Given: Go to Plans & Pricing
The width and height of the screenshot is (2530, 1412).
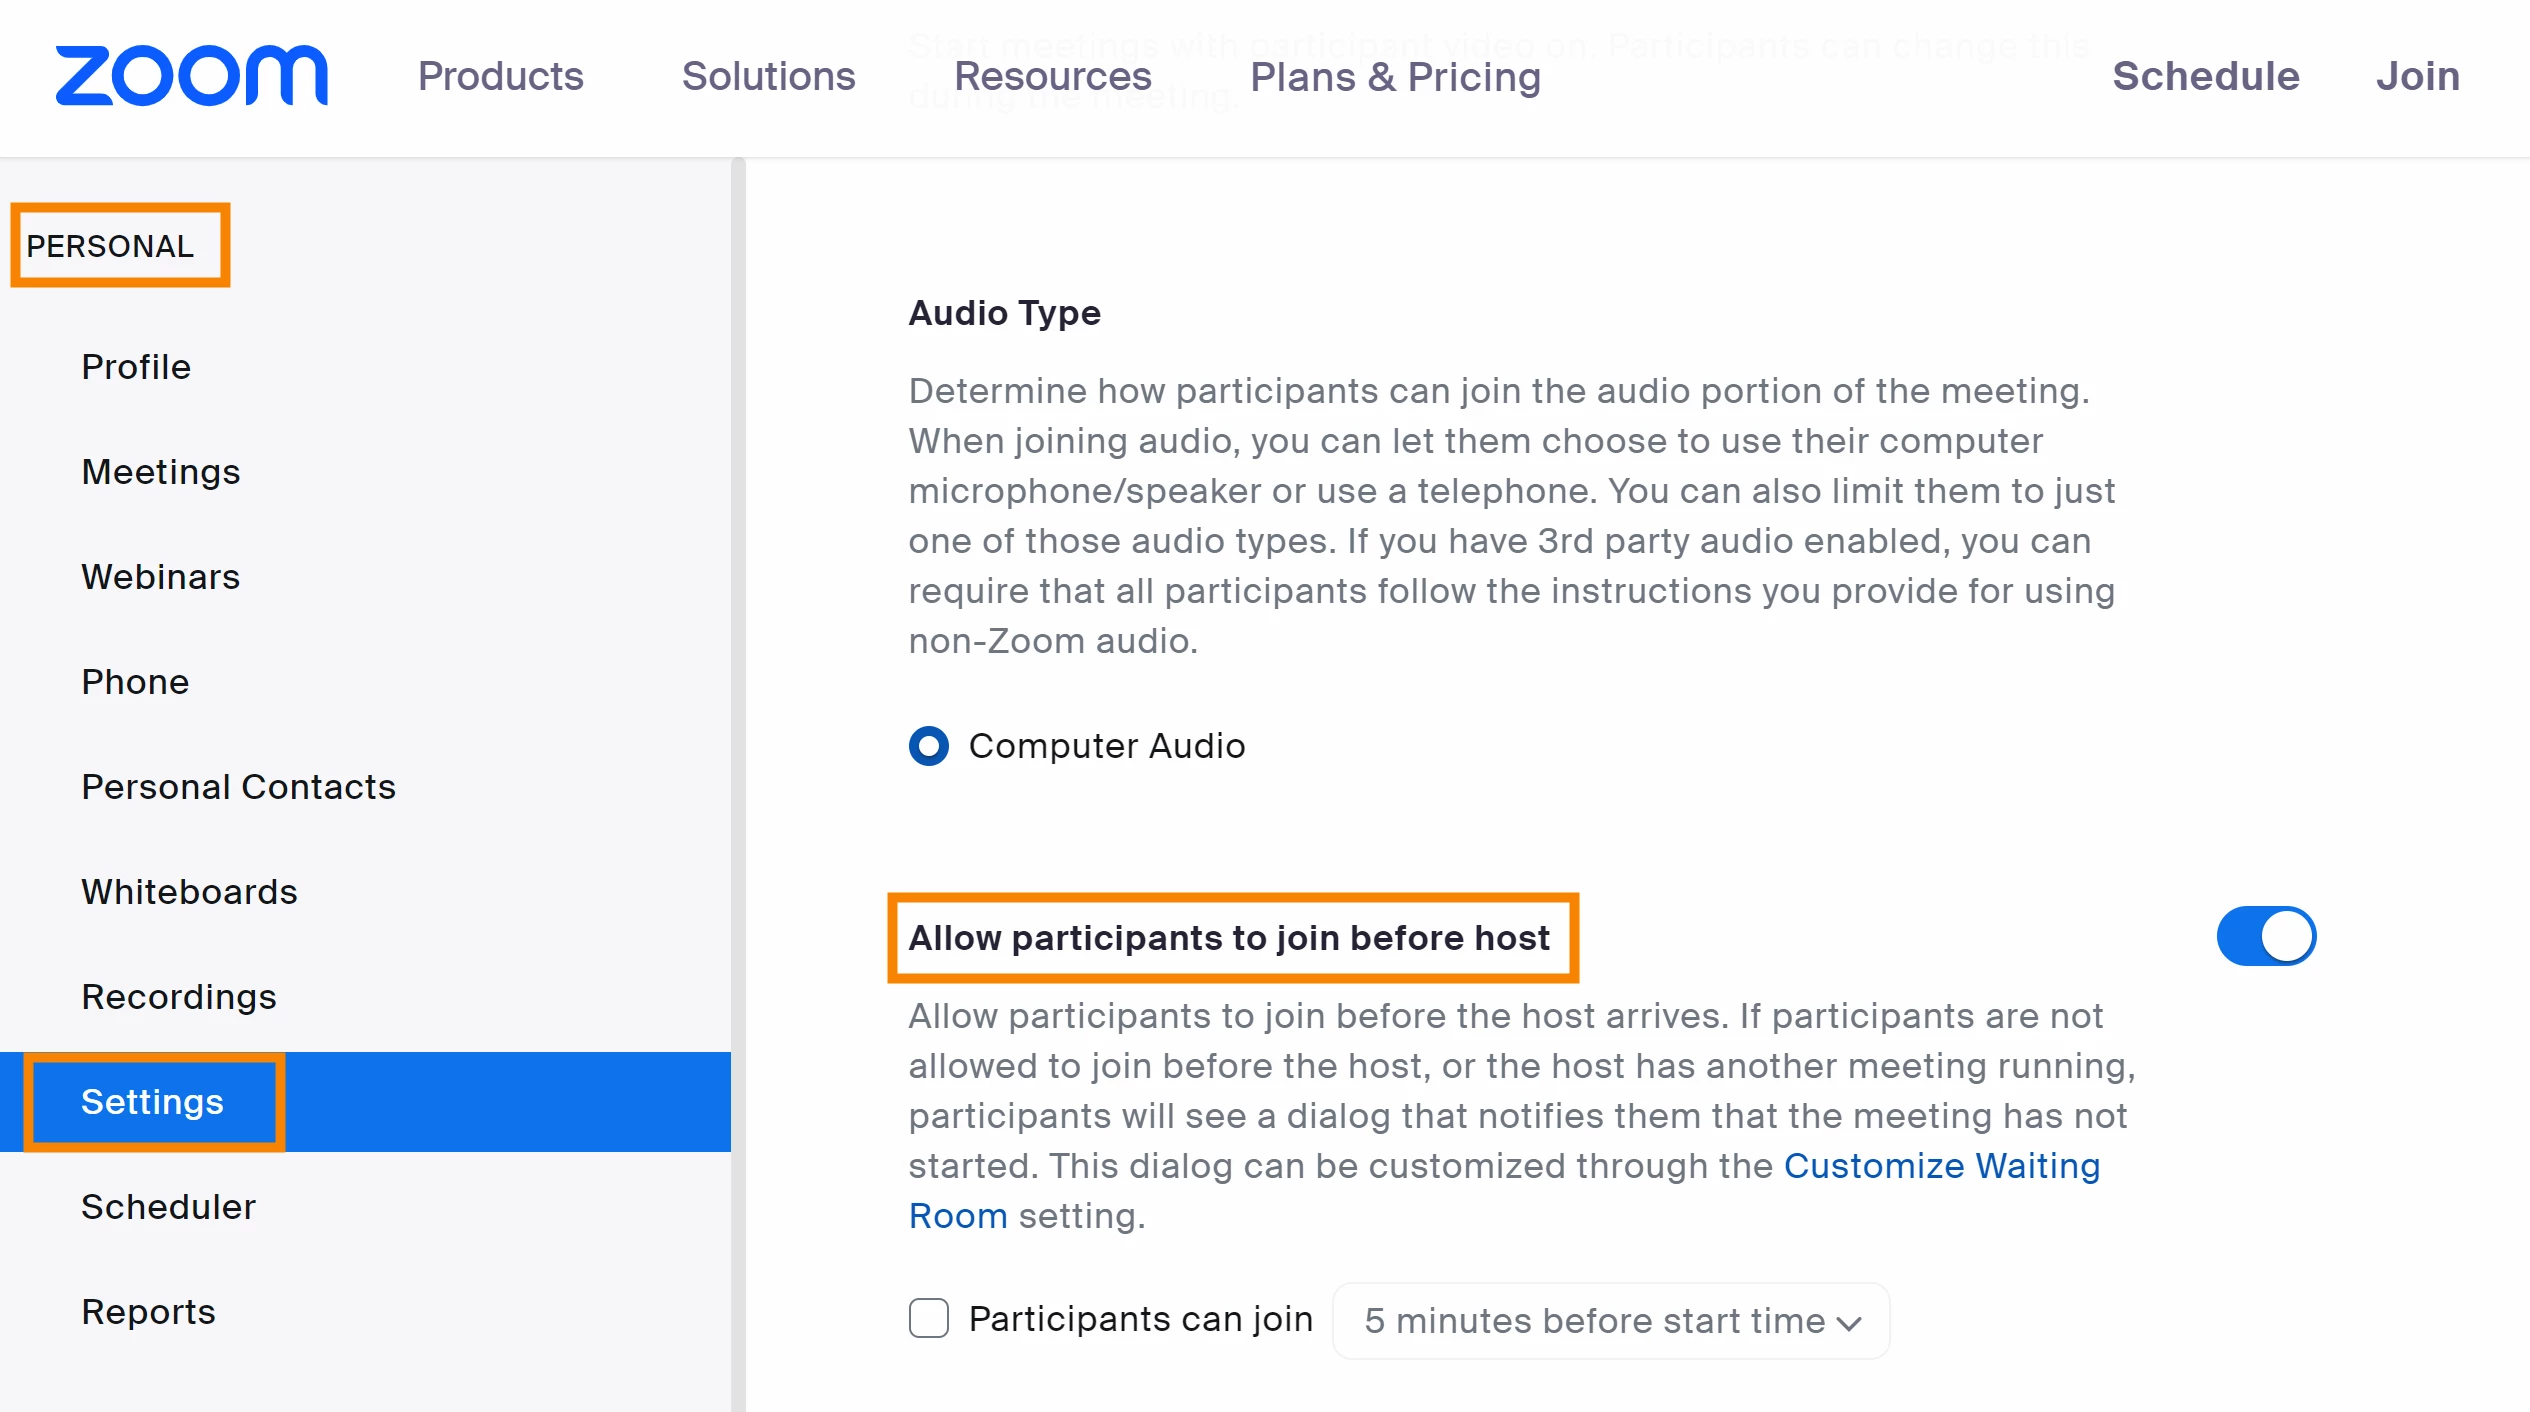Looking at the screenshot, I should (x=1395, y=76).
